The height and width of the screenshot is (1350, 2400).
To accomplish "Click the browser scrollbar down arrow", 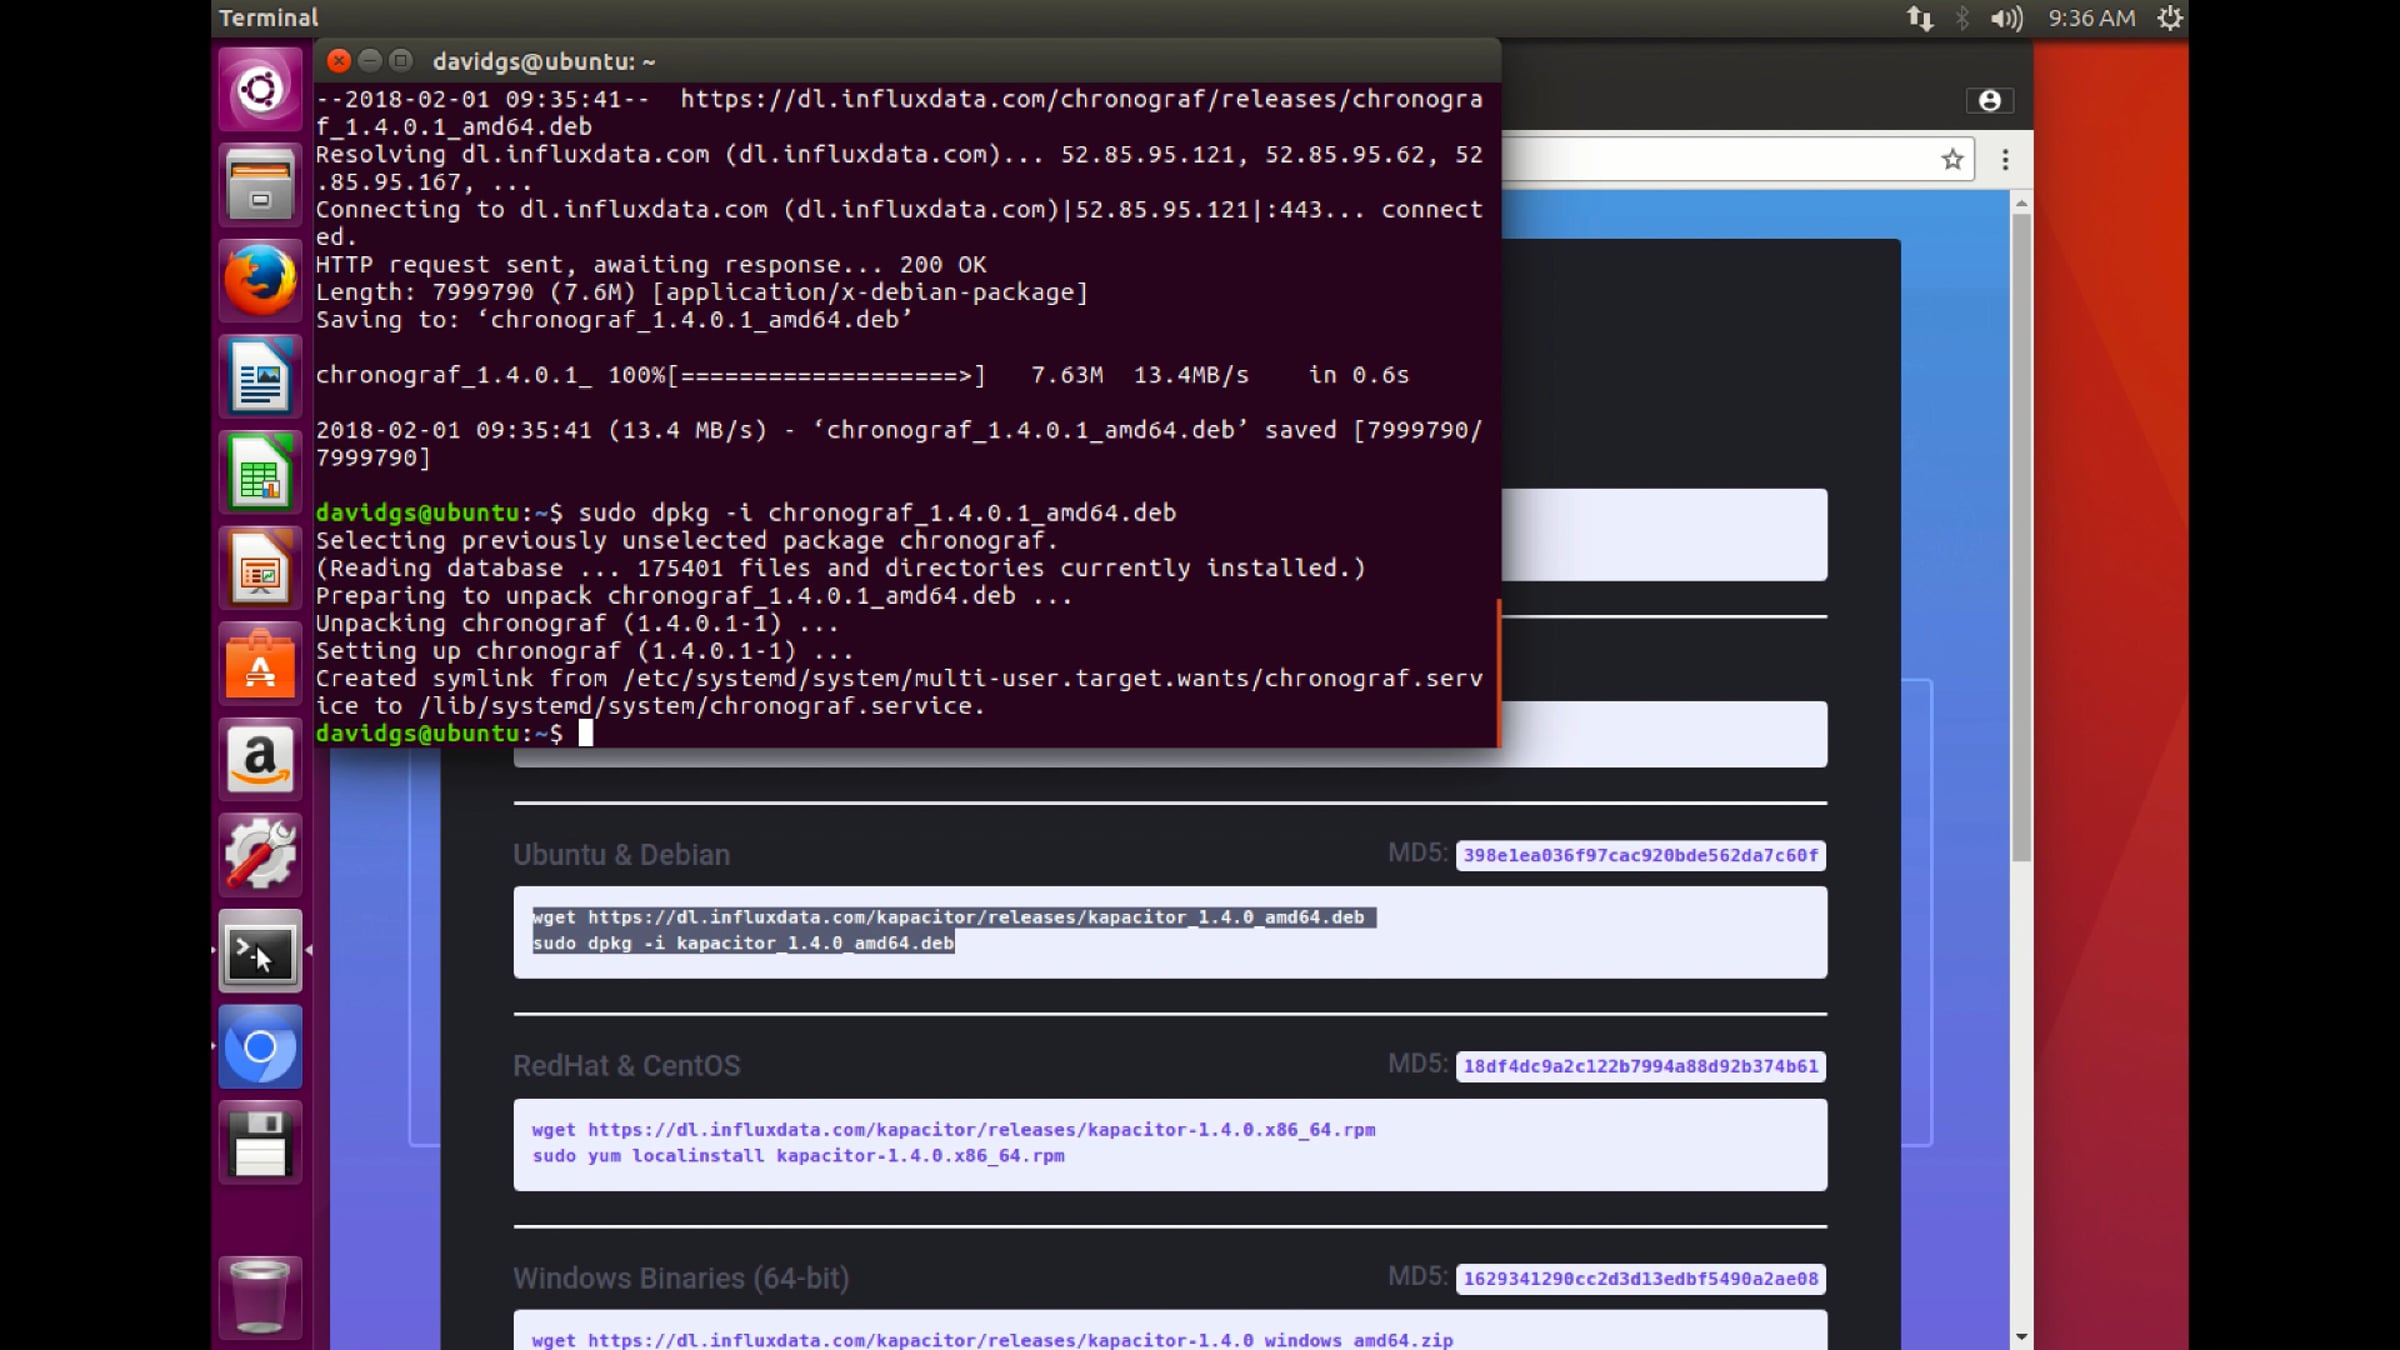I will 2021,1336.
